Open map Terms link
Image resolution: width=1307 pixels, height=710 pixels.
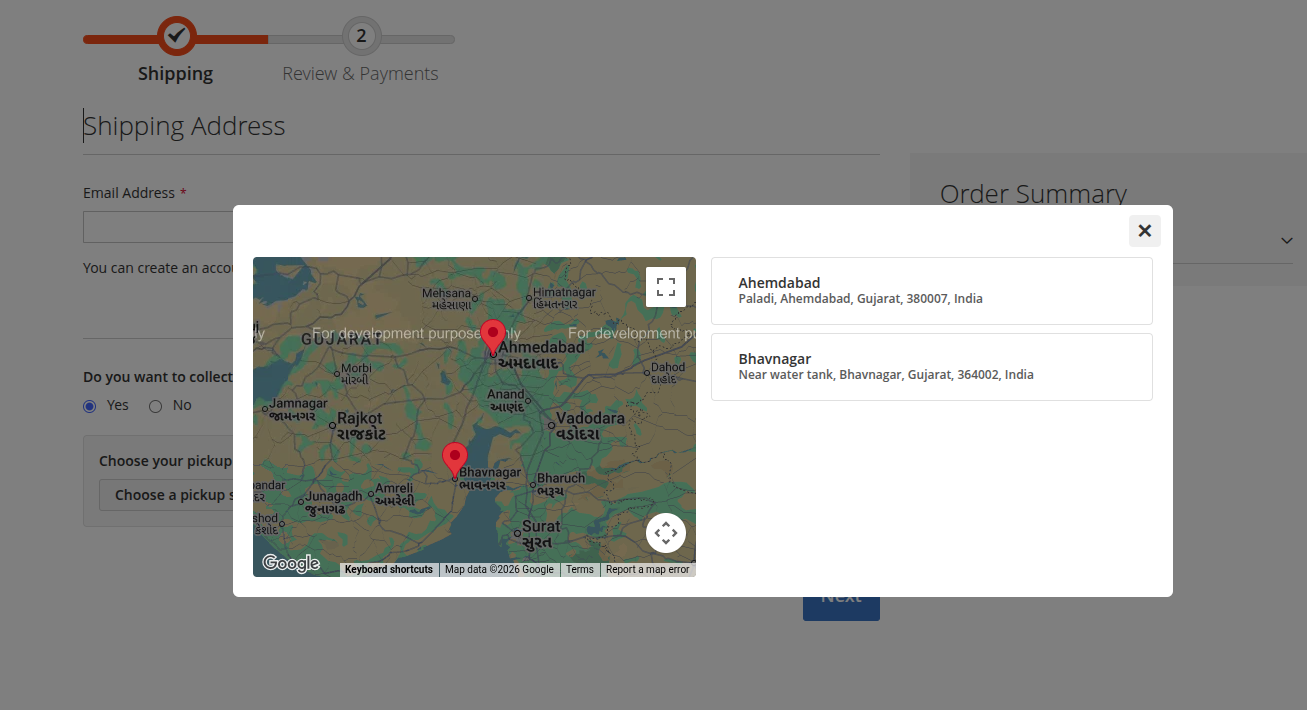coord(580,570)
